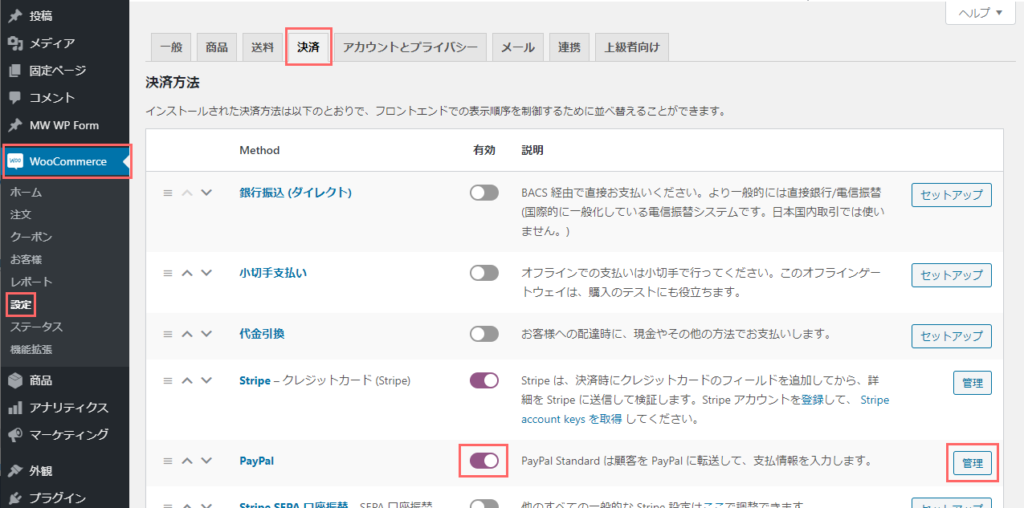
Task: Open クーポン in the sidebar
Action: [x=31, y=236]
